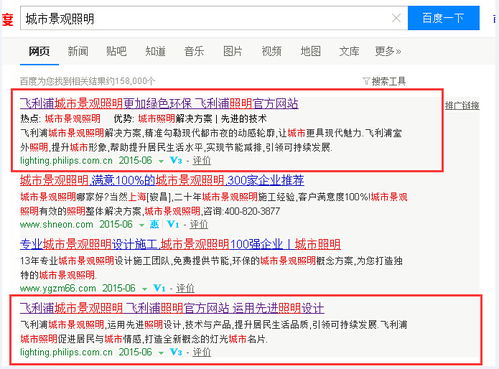Viewport: 499px width, 369px height.
Task: Click the V1 badge on shneon result
Action: 173,224
